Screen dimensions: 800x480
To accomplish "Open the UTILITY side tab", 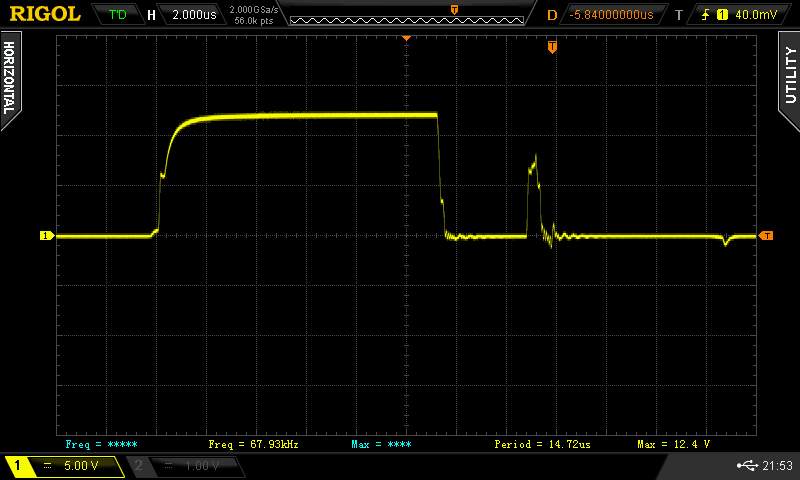I will [x=790, y=73].
